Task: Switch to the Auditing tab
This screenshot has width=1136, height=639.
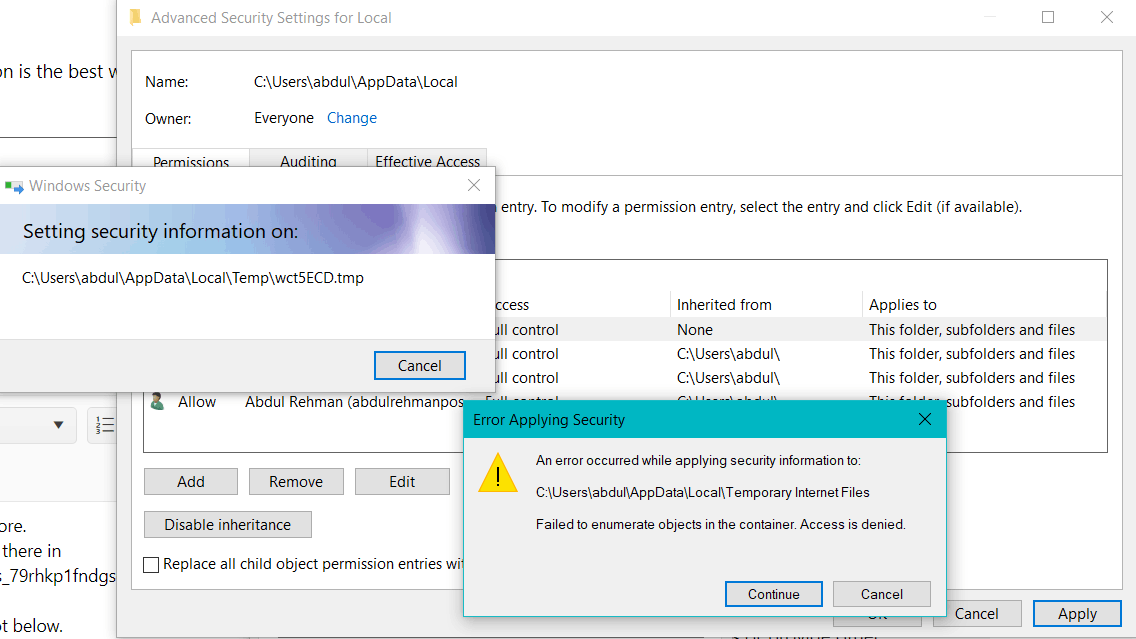Action: (309, 162)
